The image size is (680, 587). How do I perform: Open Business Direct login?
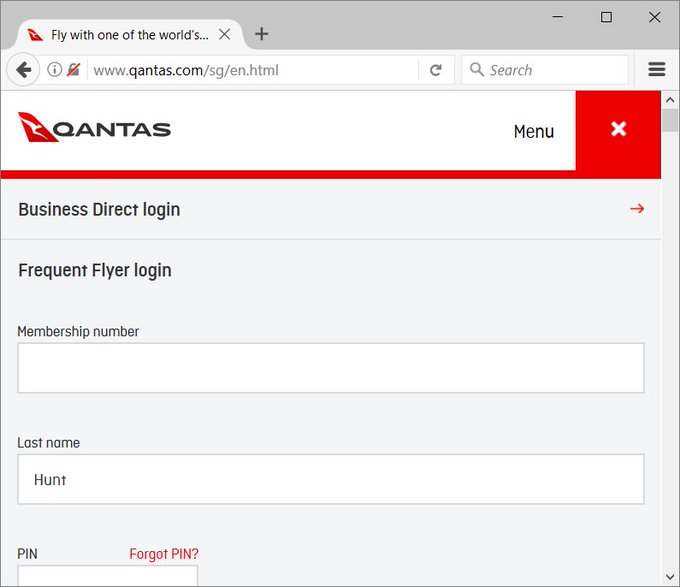(x=331, y=209)
